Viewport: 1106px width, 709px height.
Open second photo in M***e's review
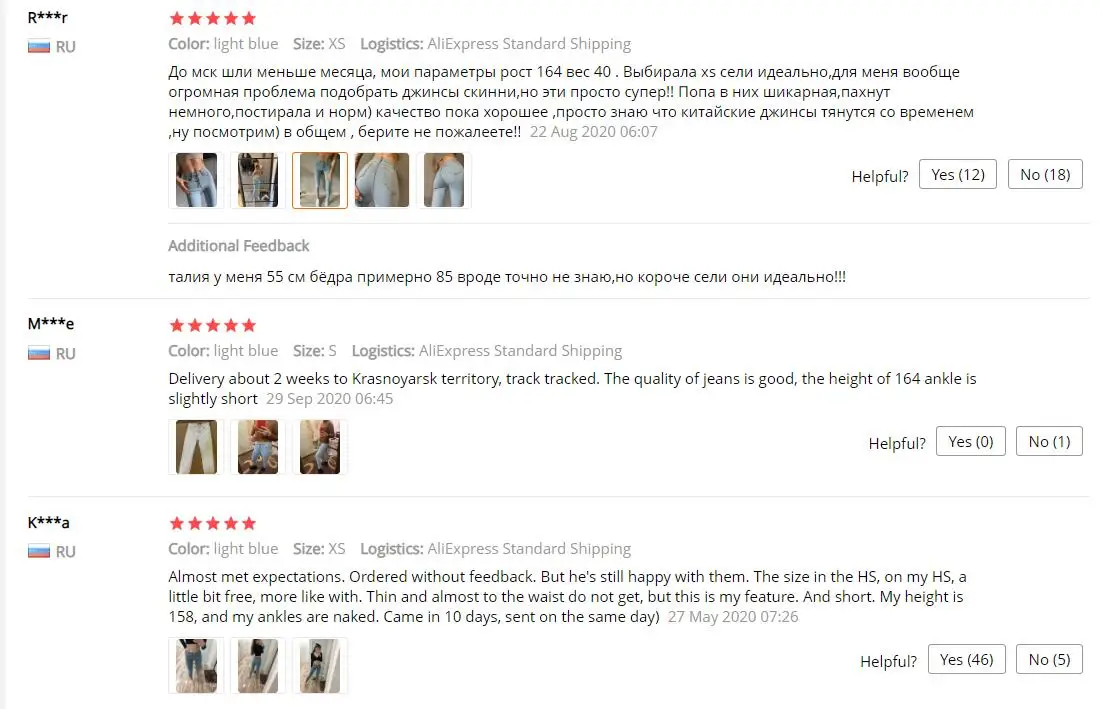258,447
